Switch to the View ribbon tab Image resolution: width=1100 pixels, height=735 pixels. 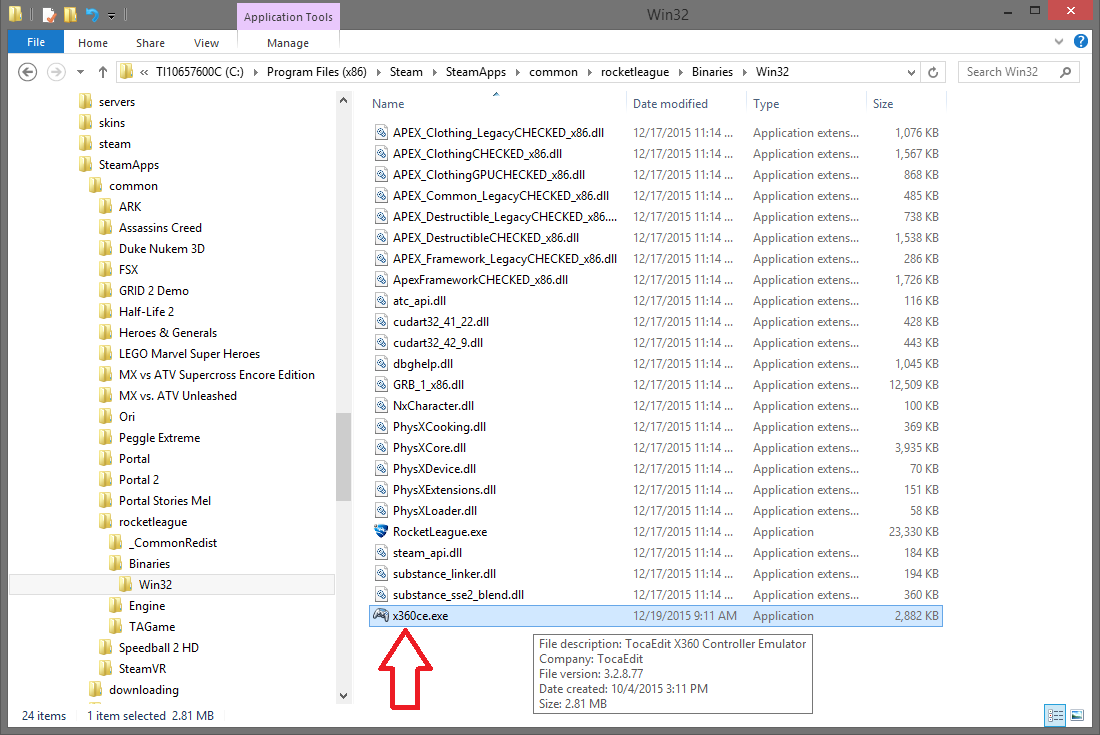[x=206, y=43]
